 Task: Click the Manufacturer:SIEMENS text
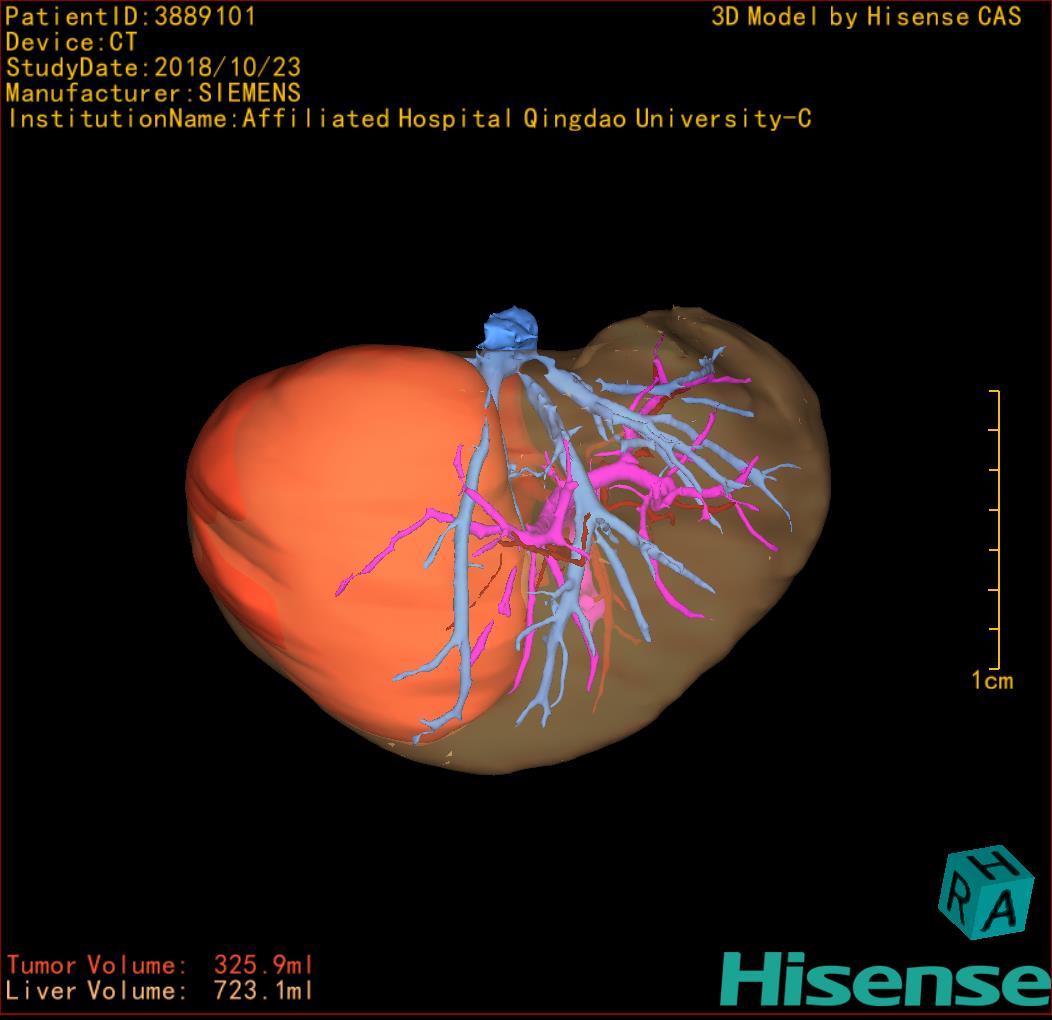[154, 93]
